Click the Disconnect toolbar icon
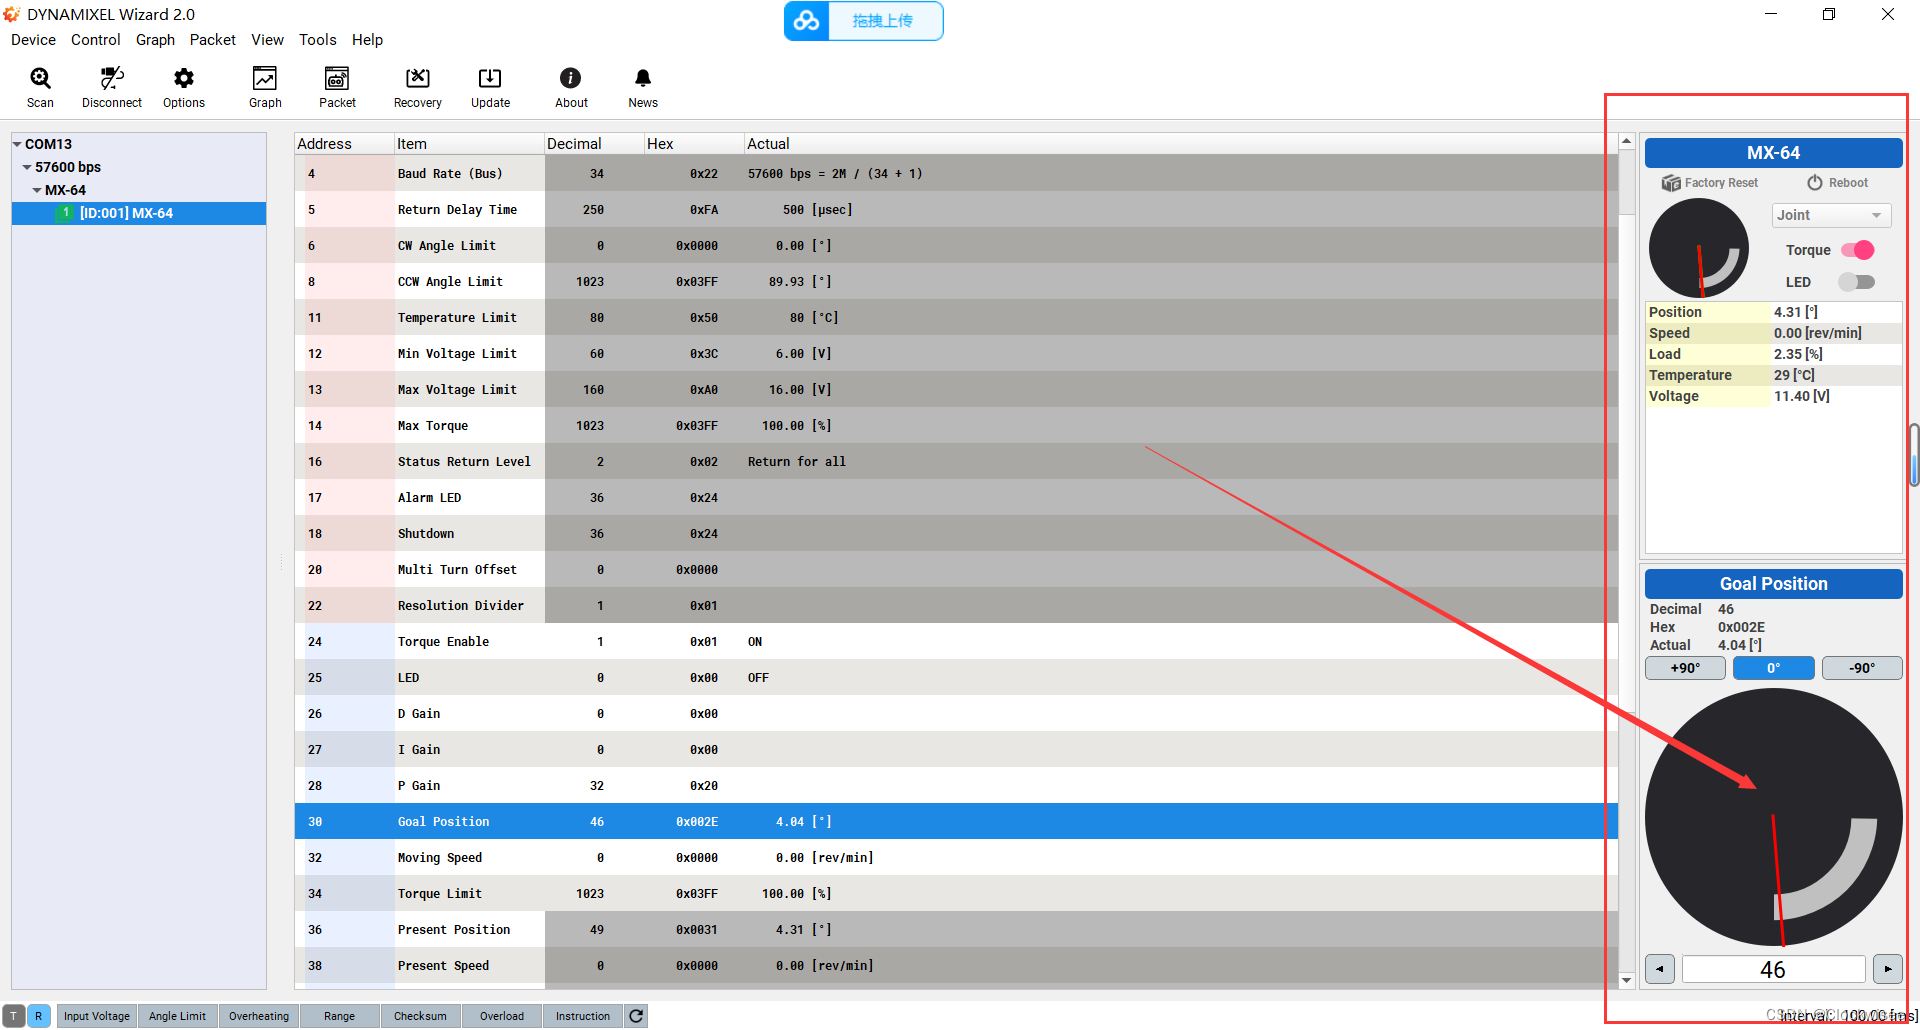1920x1030 pixels. click(111, 87)
